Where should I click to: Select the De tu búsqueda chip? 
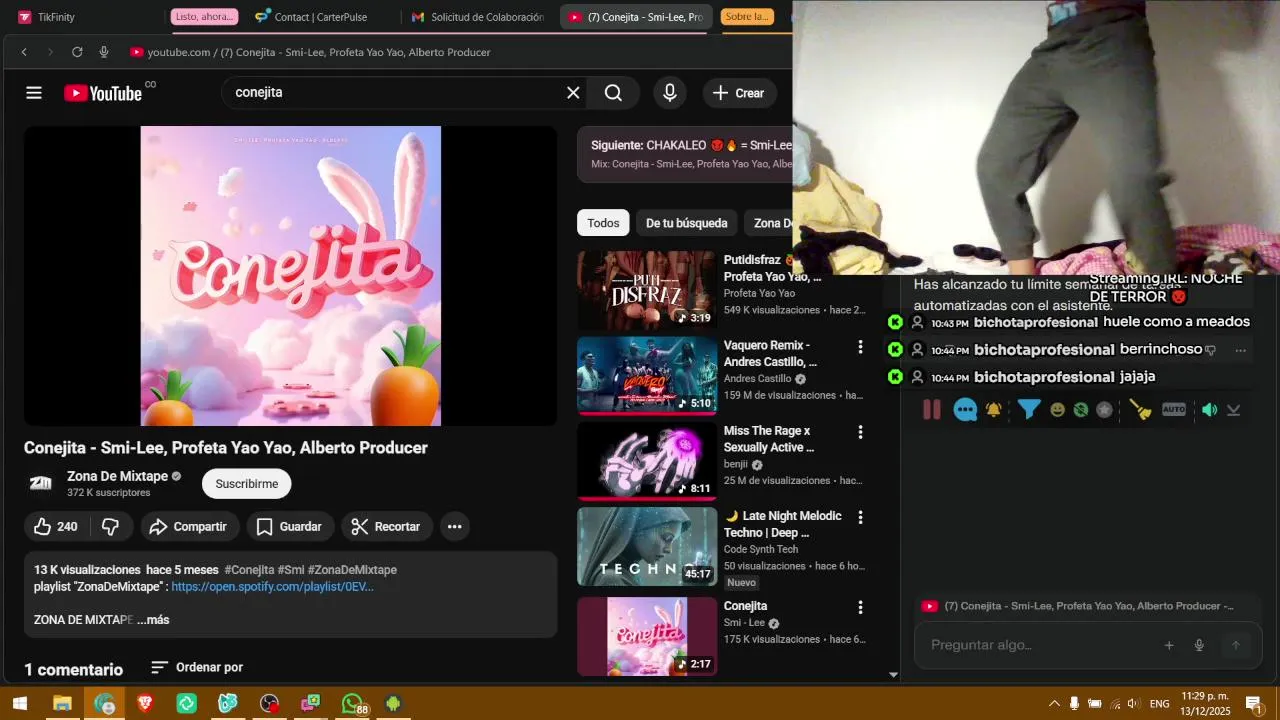[687, 223]
